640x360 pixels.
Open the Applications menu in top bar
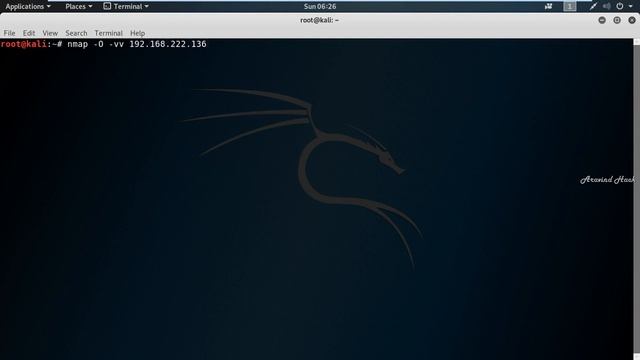point(28,7)
